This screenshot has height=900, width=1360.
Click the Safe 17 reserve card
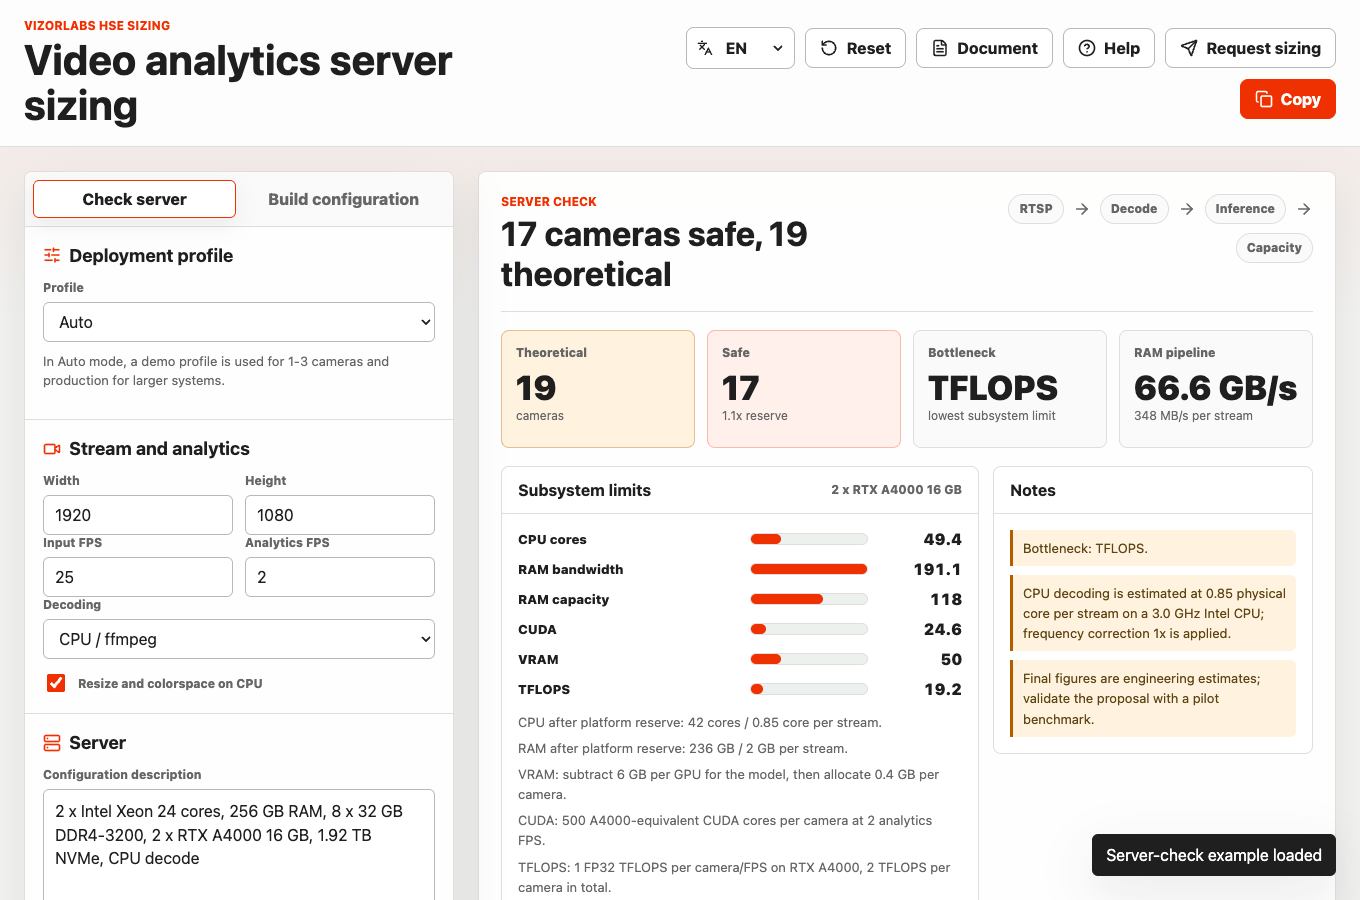click(x=804, y=389)
